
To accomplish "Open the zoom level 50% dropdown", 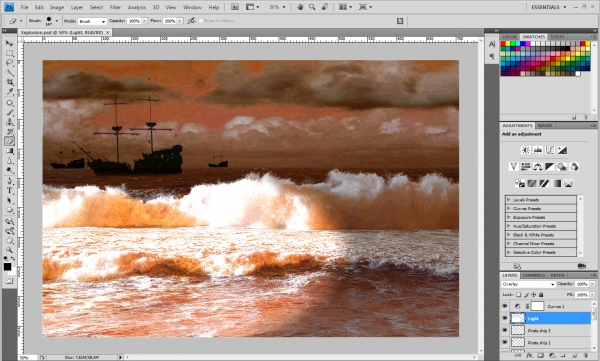I will pyautogui.click(x=284, y=7).
